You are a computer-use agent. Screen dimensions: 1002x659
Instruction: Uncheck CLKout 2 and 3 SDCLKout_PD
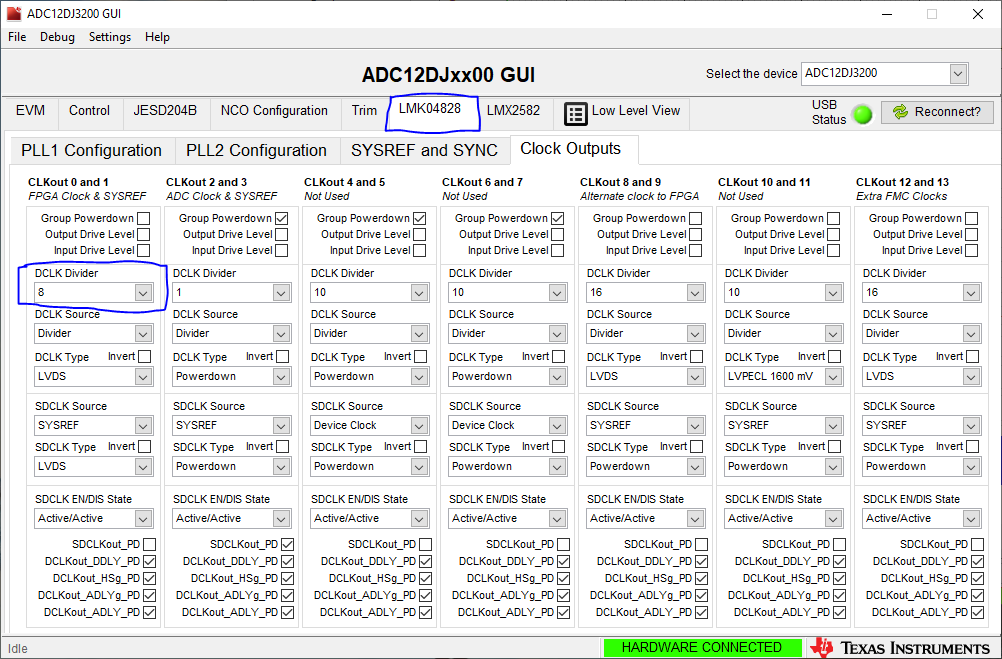click(288, 545)
